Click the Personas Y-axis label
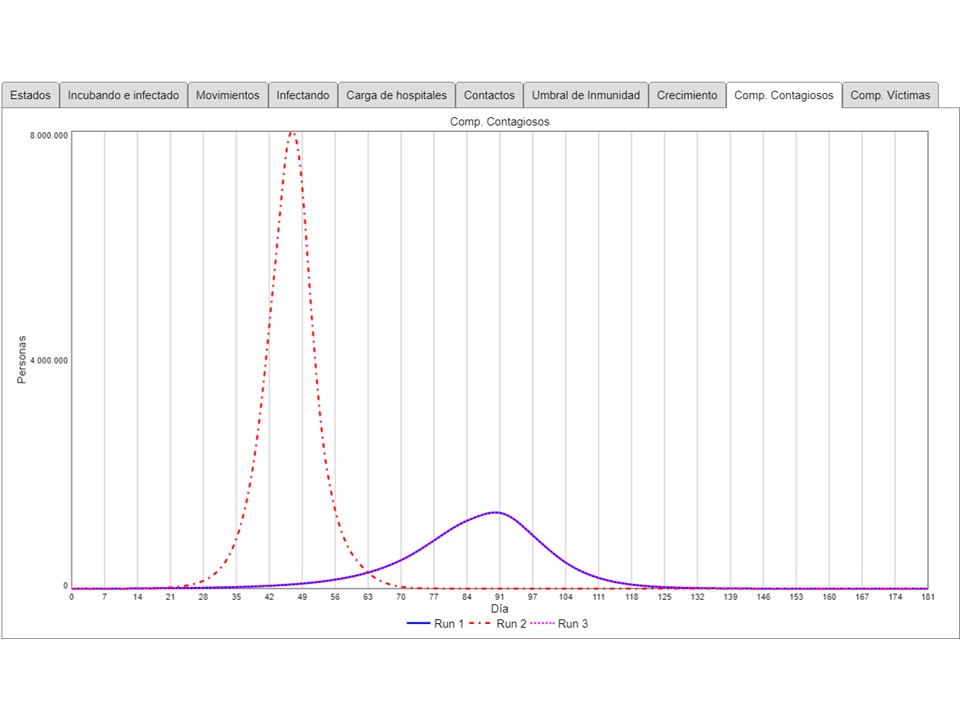The image size is (960, 720). pos(22,360)
